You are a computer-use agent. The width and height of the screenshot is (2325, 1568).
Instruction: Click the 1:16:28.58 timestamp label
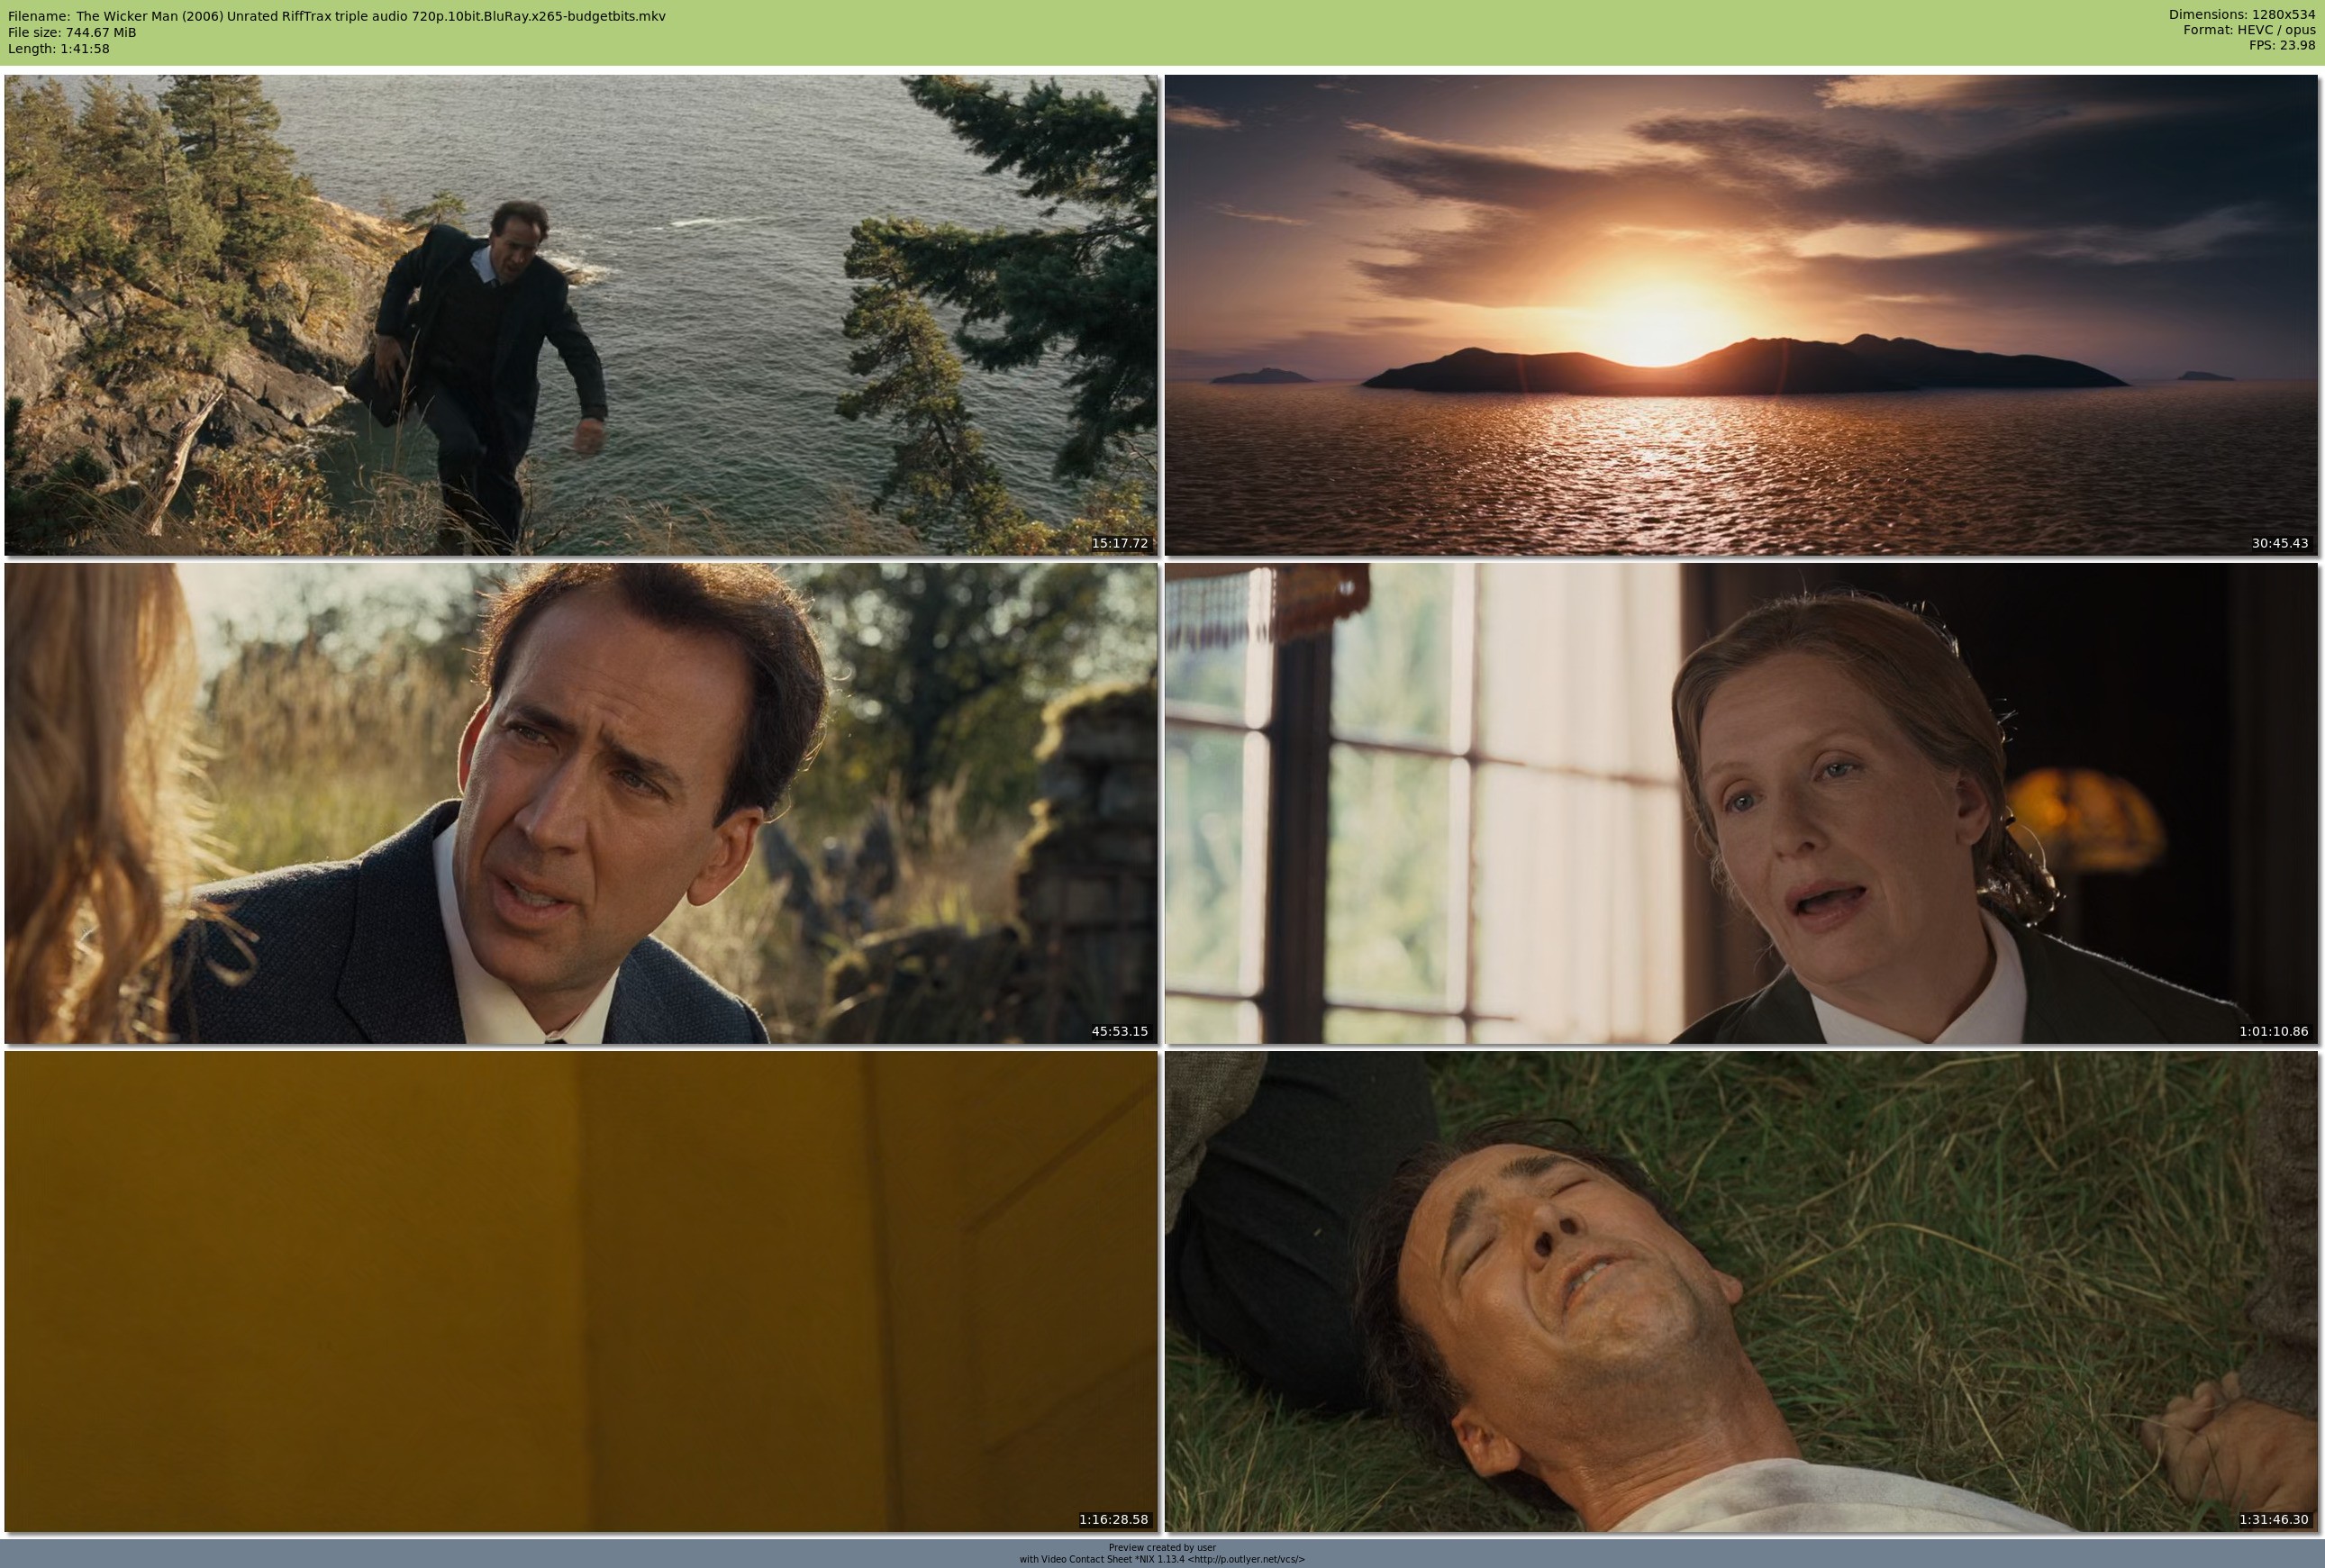(1114, 1519)
